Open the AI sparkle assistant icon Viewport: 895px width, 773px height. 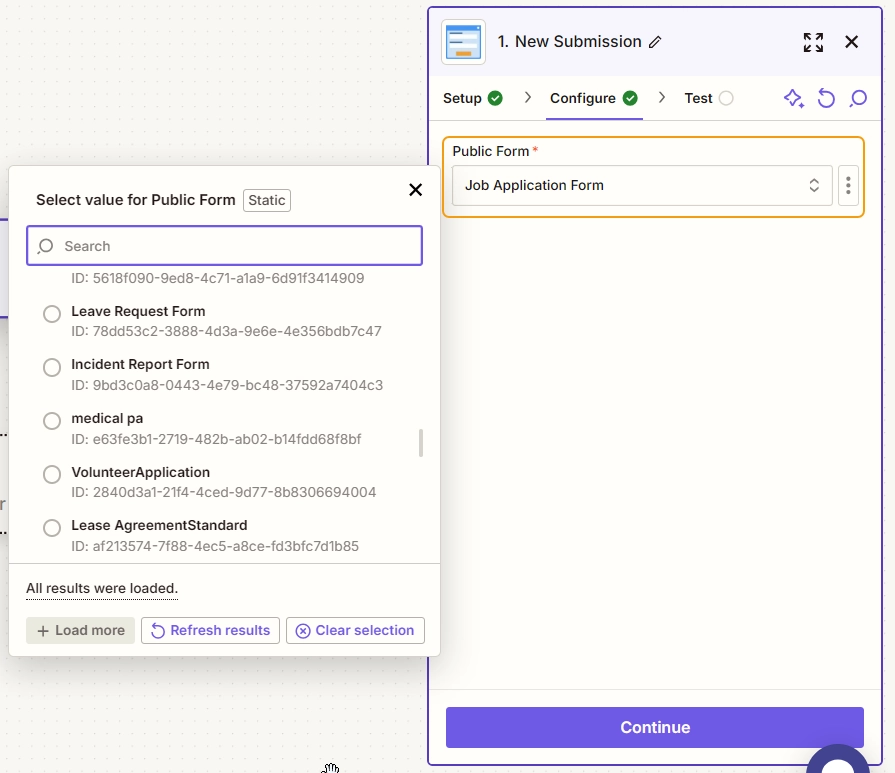coord(793,98)
